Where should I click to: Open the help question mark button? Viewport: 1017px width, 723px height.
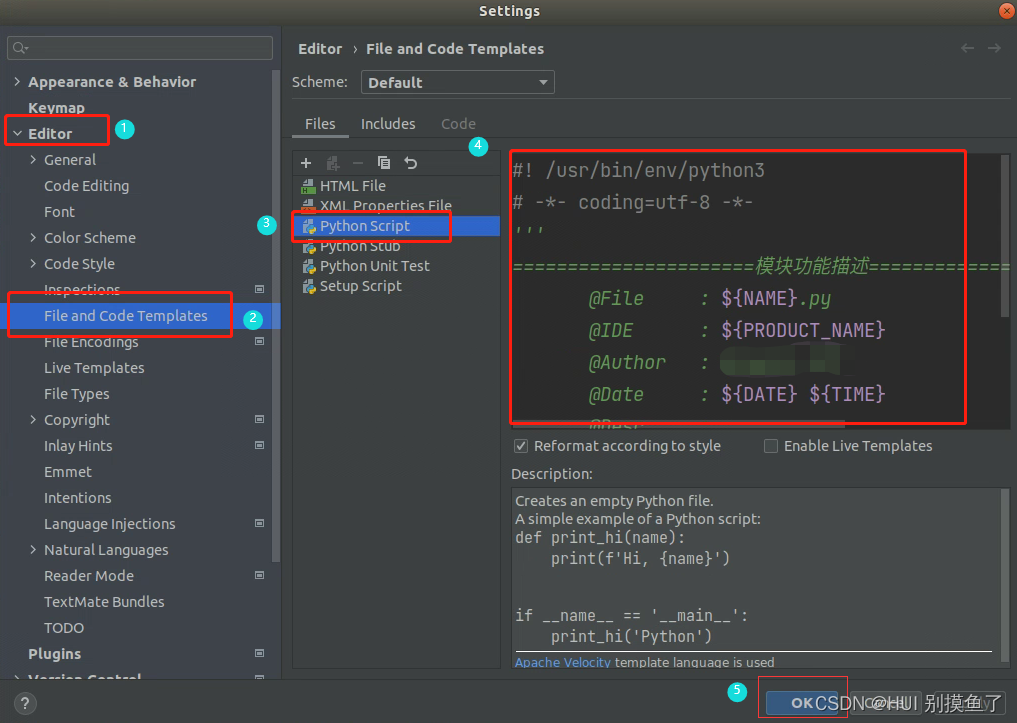[x=25, y=704]
